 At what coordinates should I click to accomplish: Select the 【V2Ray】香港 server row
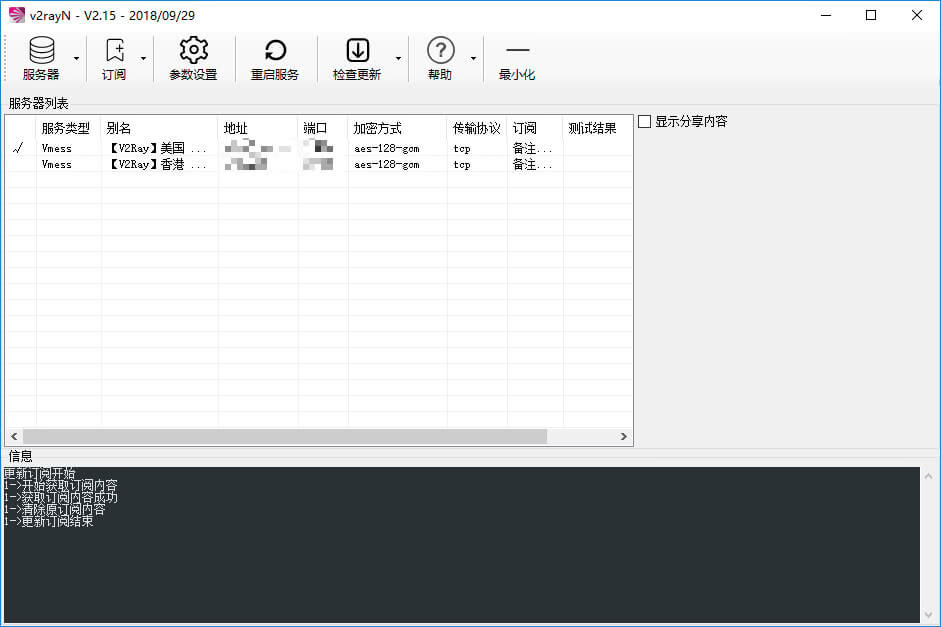coord(319,164)
